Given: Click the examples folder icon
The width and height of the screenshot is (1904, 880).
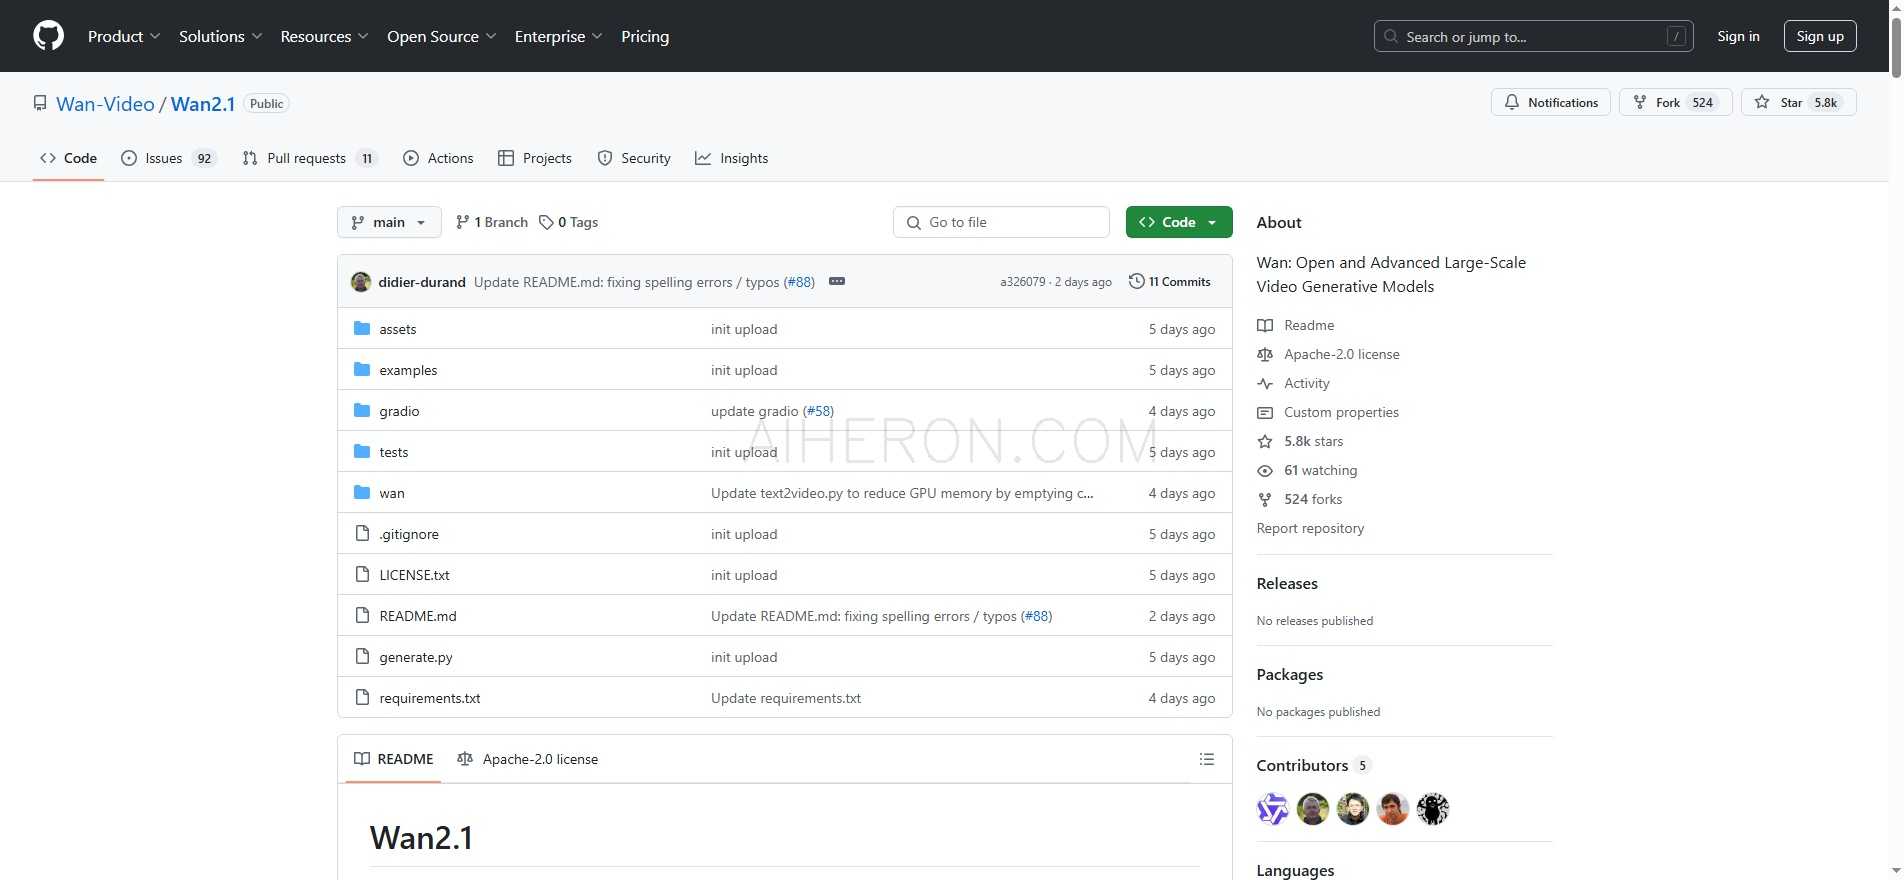Looking at the screenshot, I should pyautogui.click(x=362, y=369).
